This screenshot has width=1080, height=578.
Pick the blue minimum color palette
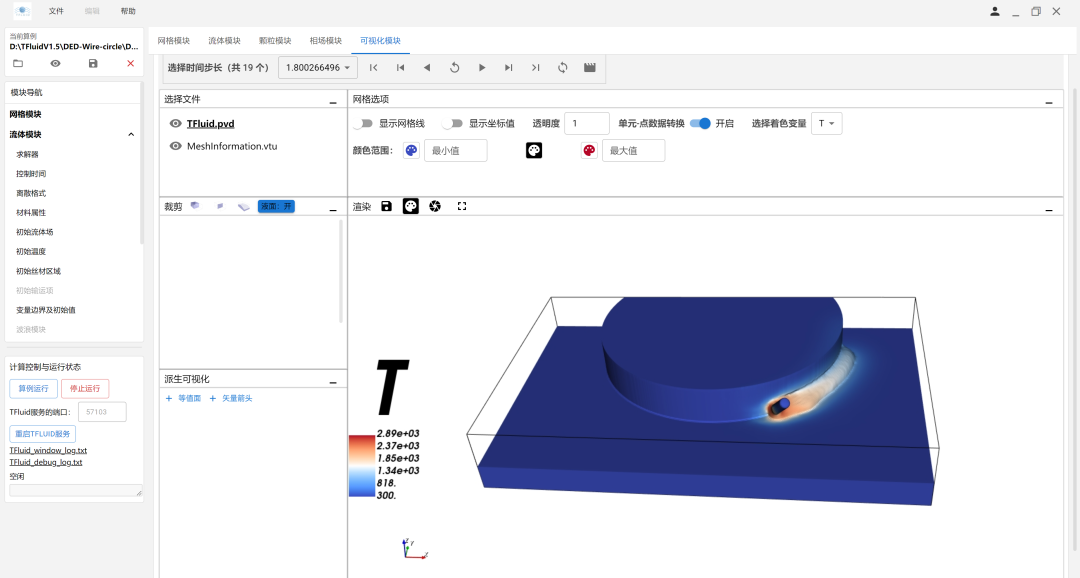(411, 150)
